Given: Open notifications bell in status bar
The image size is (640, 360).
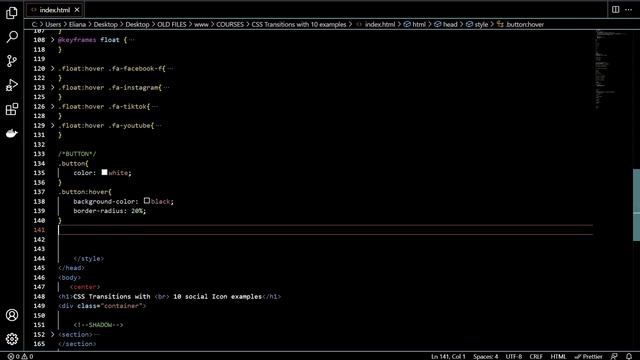Looking at the screenshot, I should click(x=629, y=356).
